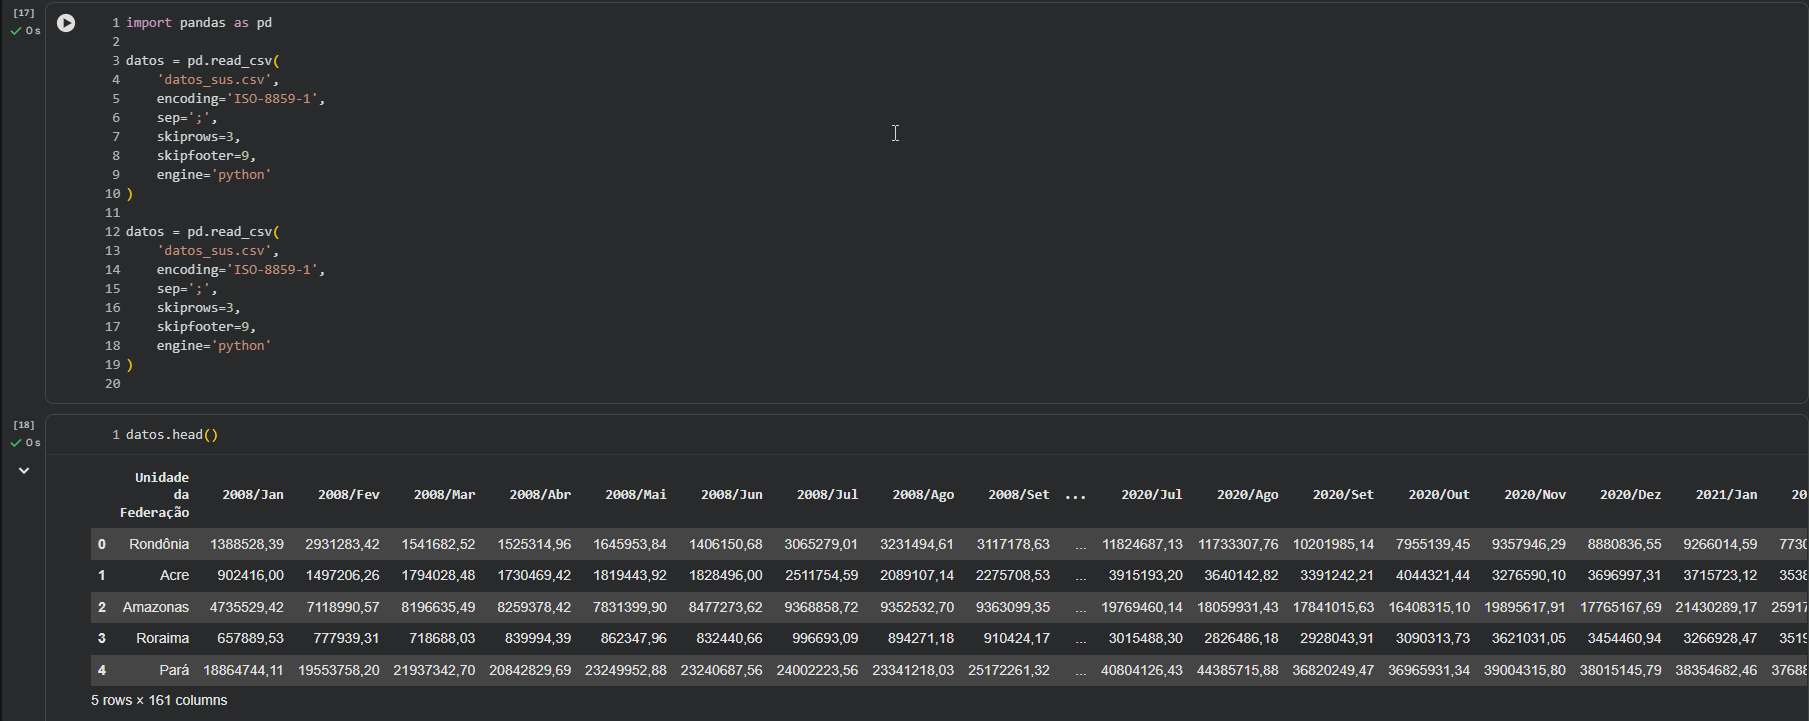The width and height of the screenshot is (1809, 721).
Task: Click the cell value 3391242,21
Action: pyautogui.click(x=1337, y=576)
